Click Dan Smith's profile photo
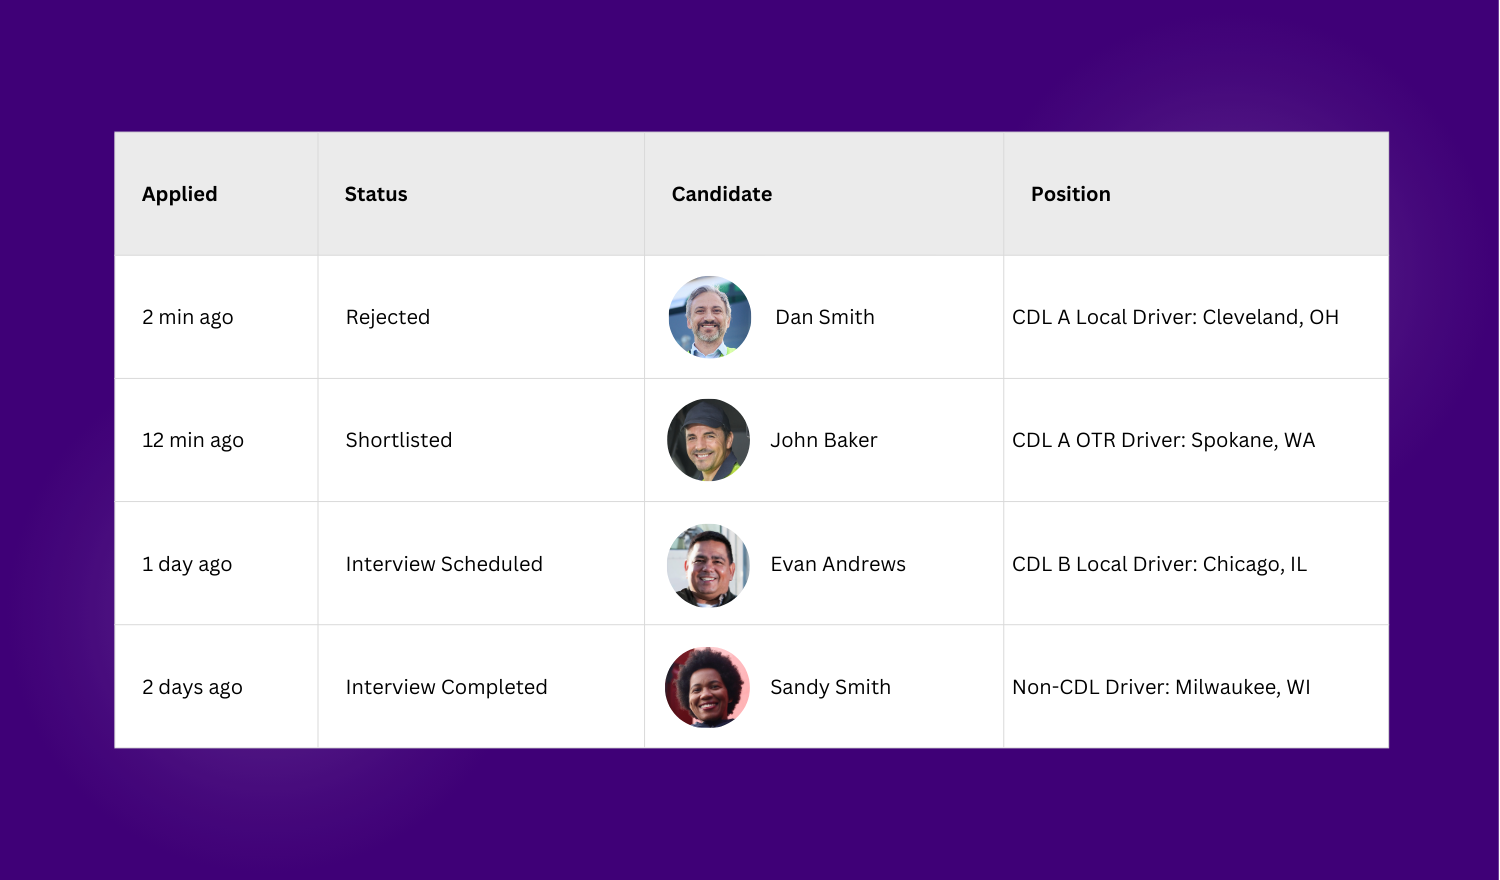 (710, 317)
